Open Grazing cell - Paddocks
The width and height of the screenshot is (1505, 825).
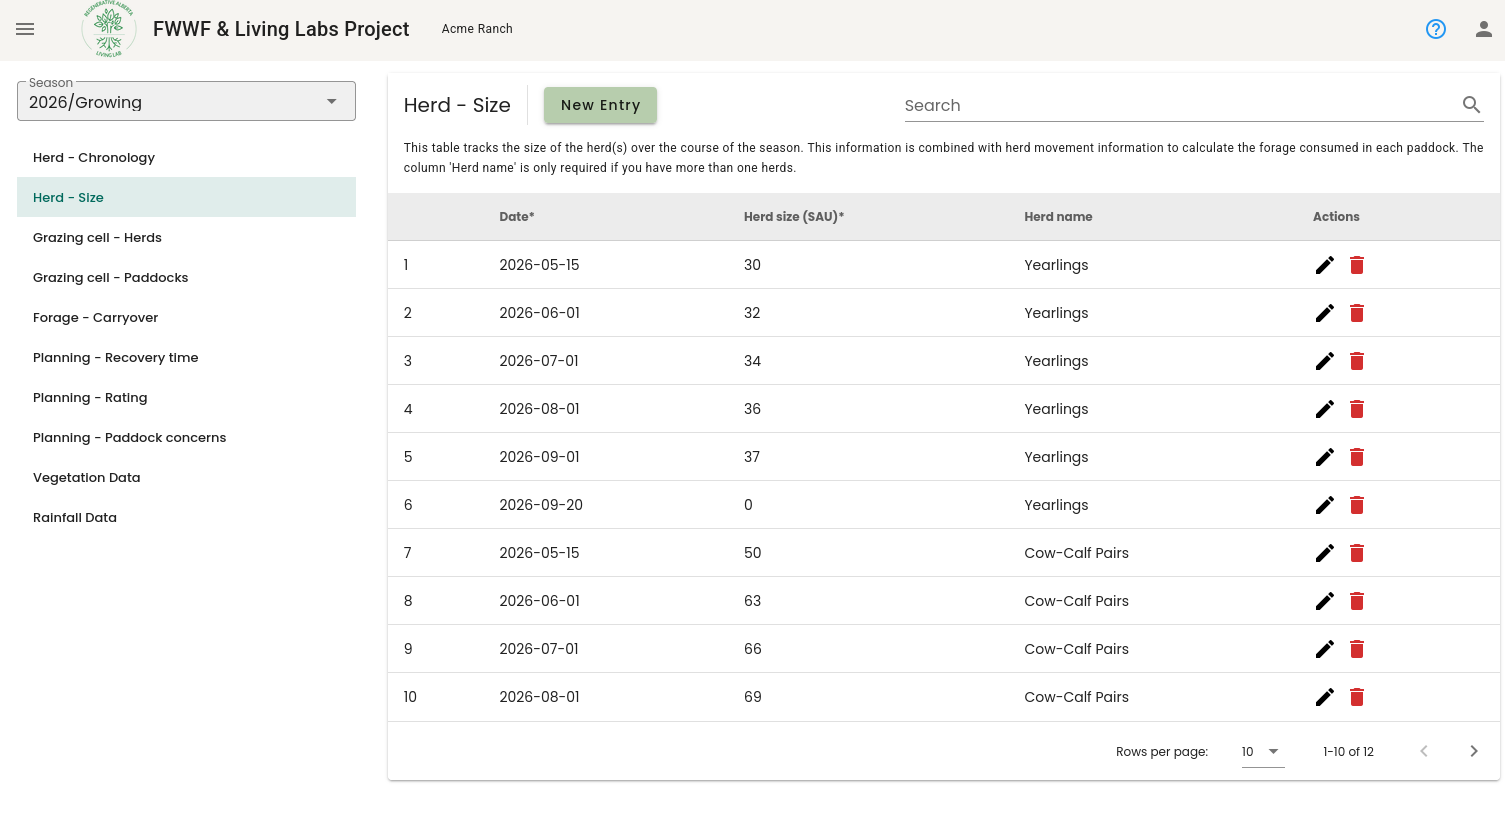click(x=186, y=277)
